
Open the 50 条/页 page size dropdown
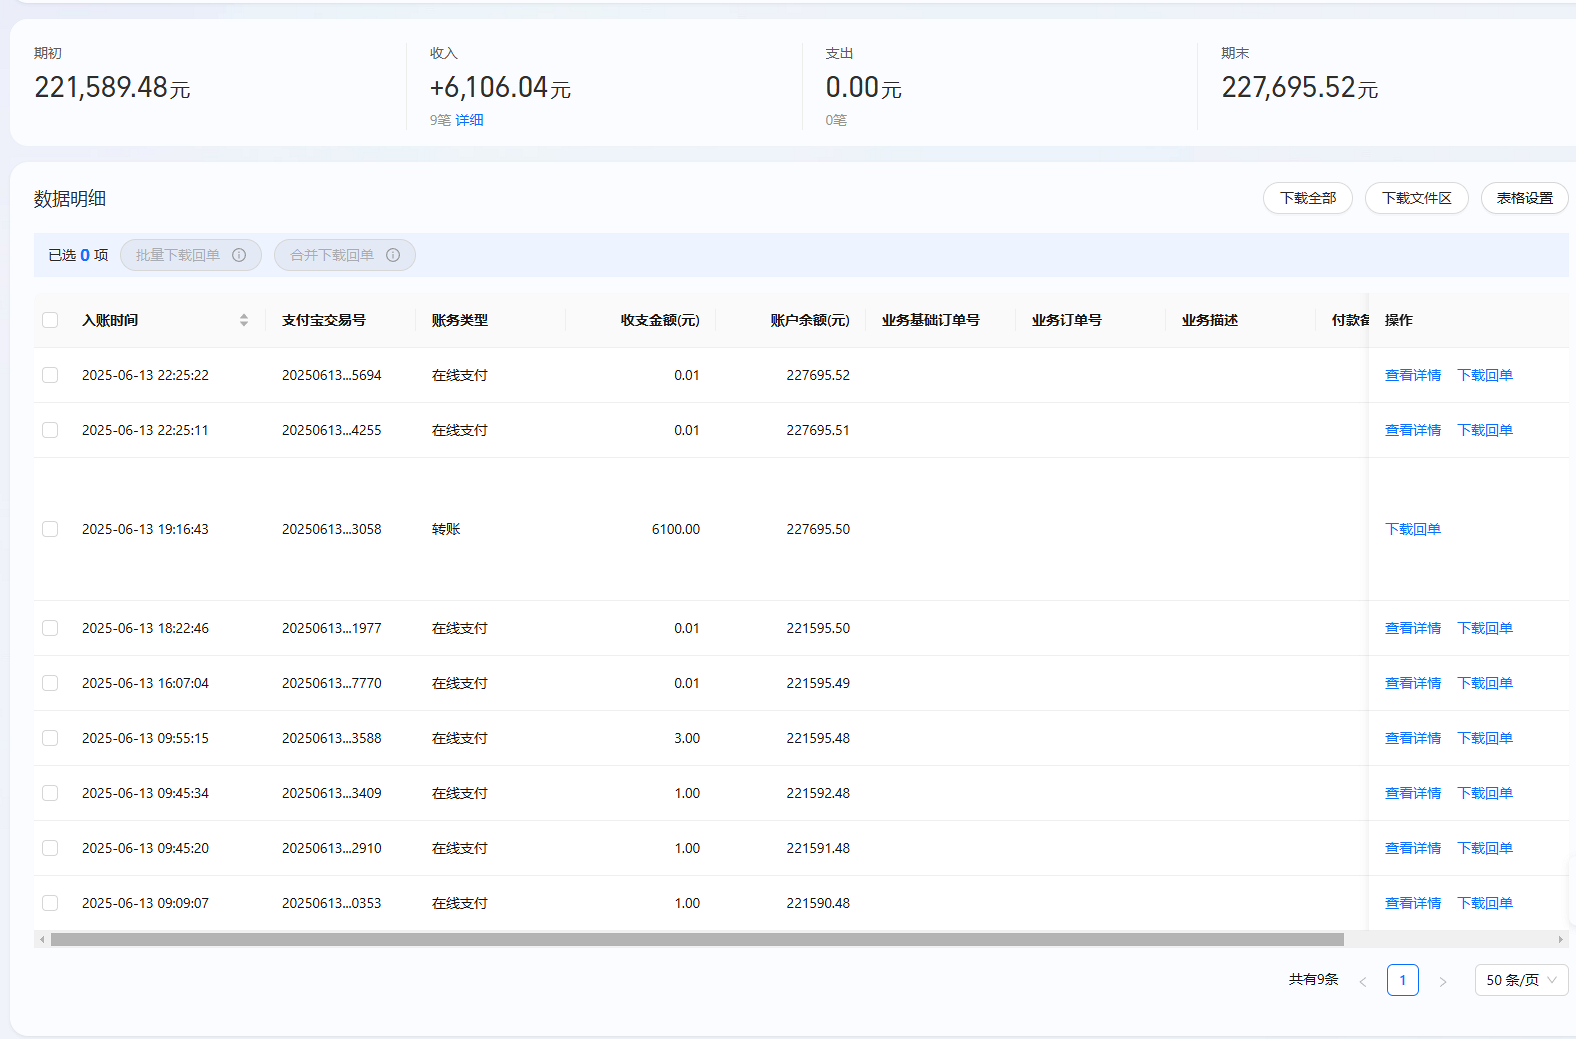tap(1521, 980)
